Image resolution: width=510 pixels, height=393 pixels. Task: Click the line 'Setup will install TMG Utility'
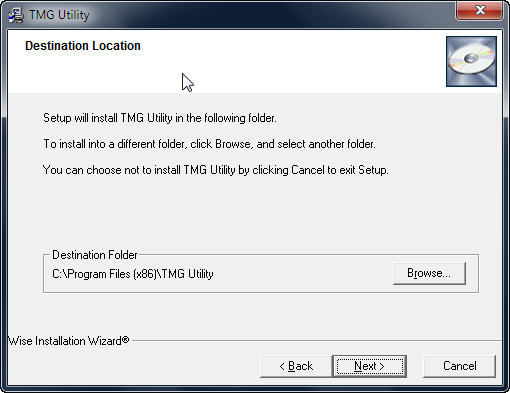tap(160, 118)
